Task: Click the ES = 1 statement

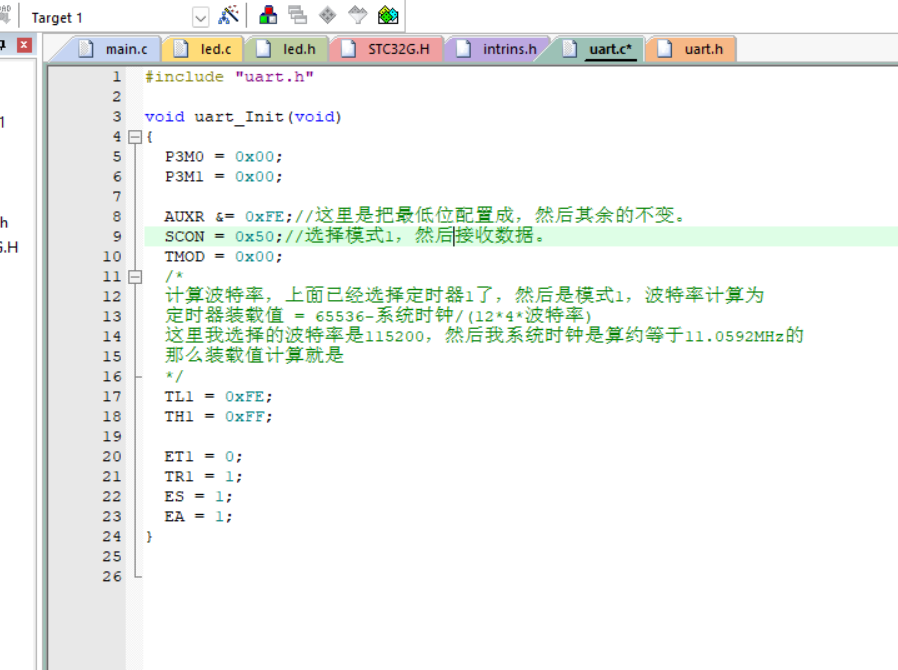Action: [x=199, y=496]
